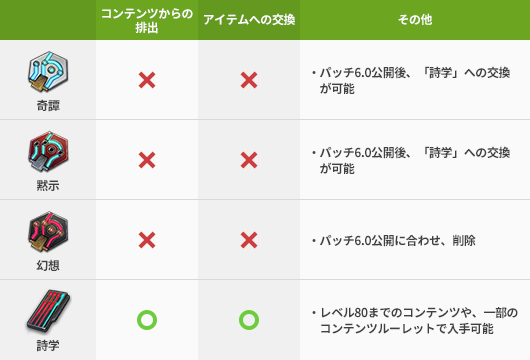Click the 奇譚 label under the icon
This screenshot has width=530, height=360.
[x=48, y=106]
